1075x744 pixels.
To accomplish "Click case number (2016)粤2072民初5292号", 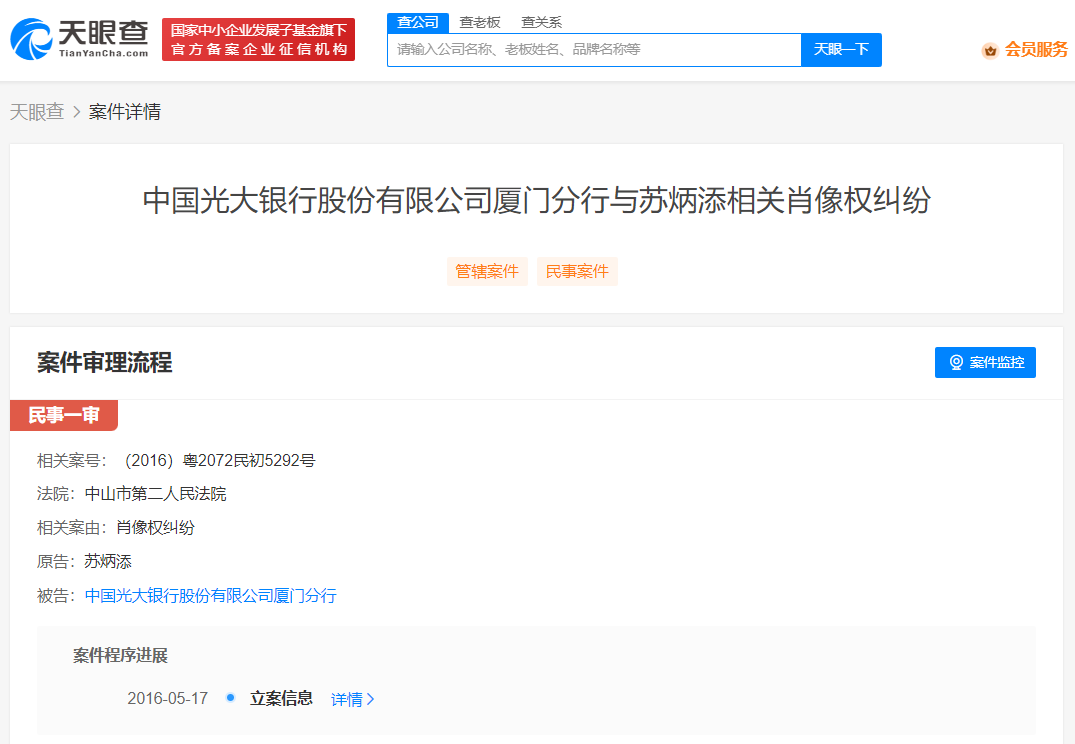I will point(219,460).
